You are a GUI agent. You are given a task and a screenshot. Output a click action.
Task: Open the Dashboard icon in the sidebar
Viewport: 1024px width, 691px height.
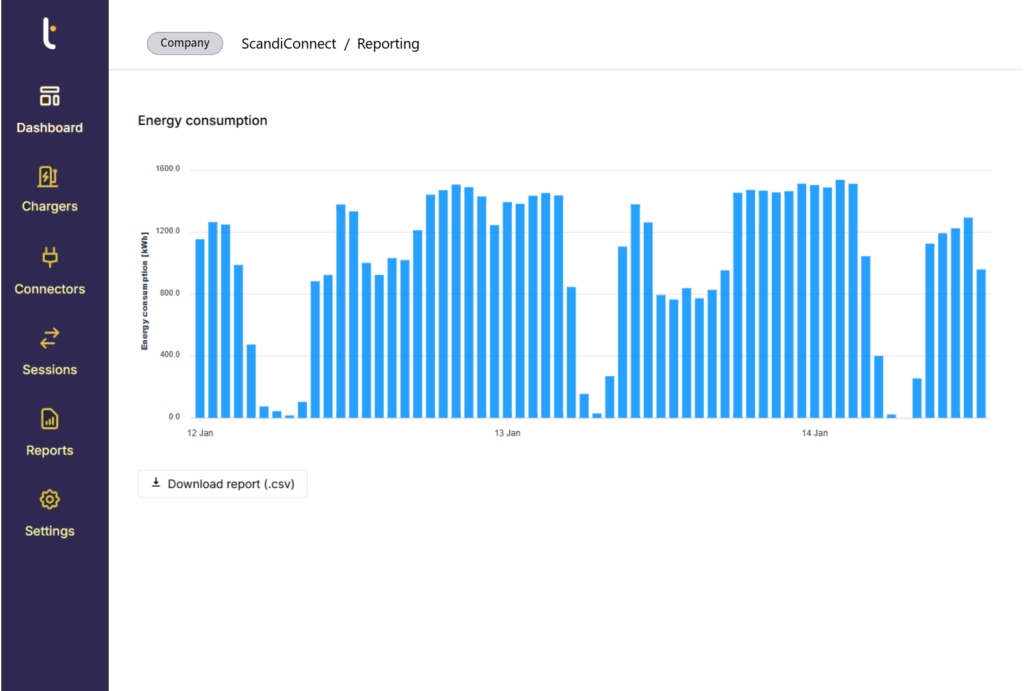[49, 97]
